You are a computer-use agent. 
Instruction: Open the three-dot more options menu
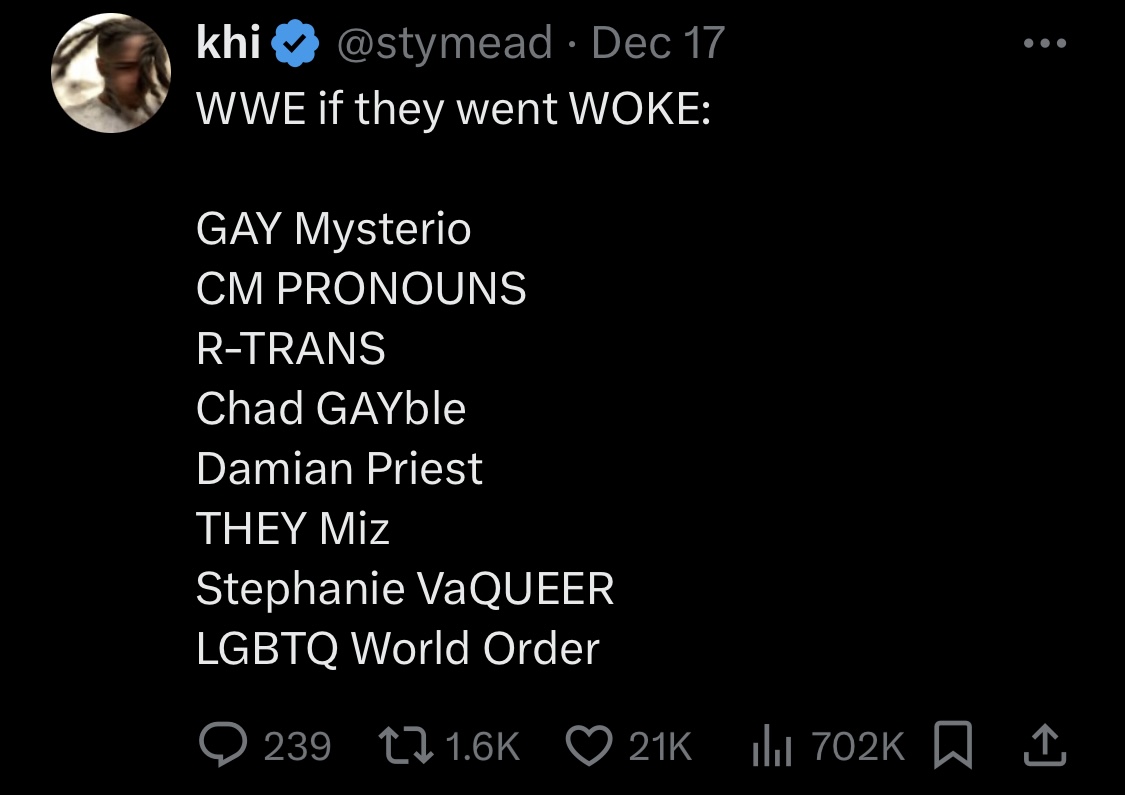coord(1045,45)
